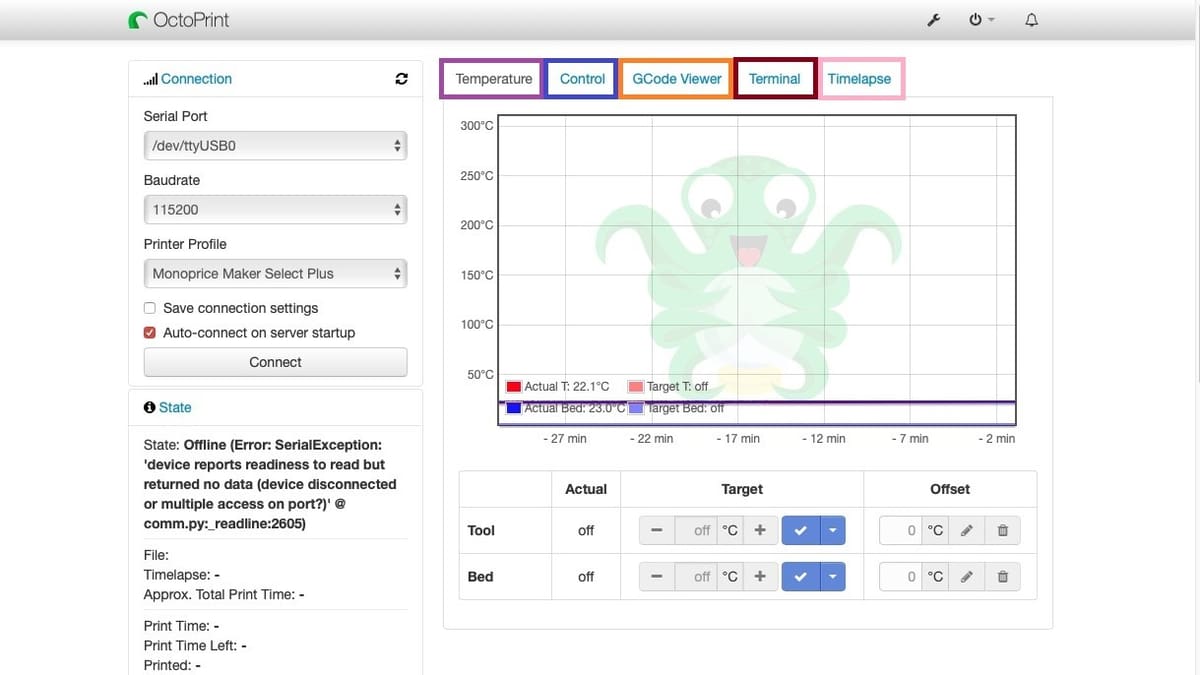The width and height of the screenshot is (1200, 675).
Task: Toggle Actual T red legend swatch
Action: 514,387
